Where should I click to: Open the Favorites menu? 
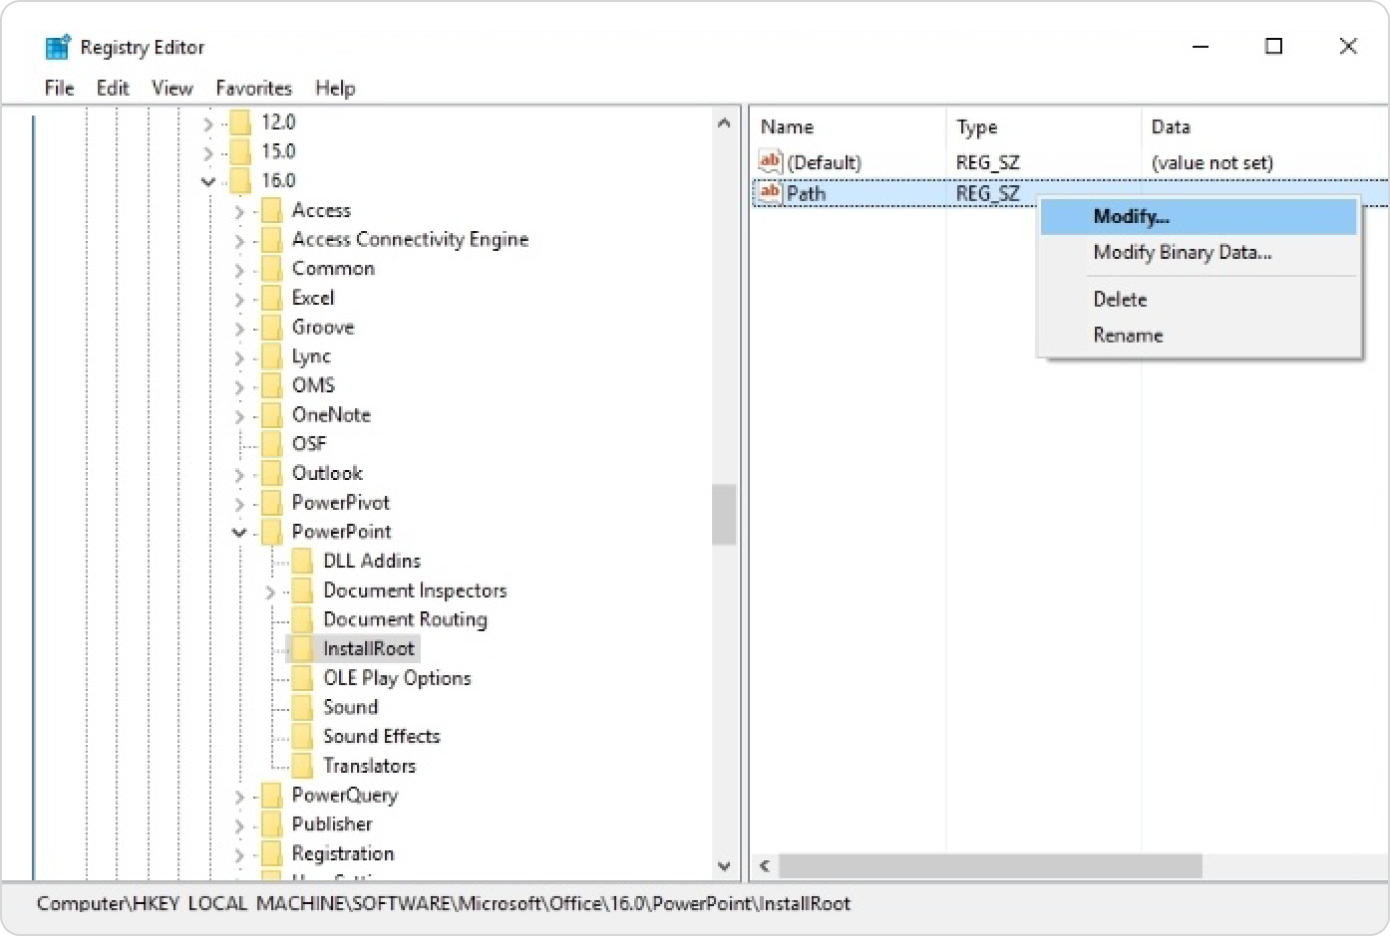254,88
